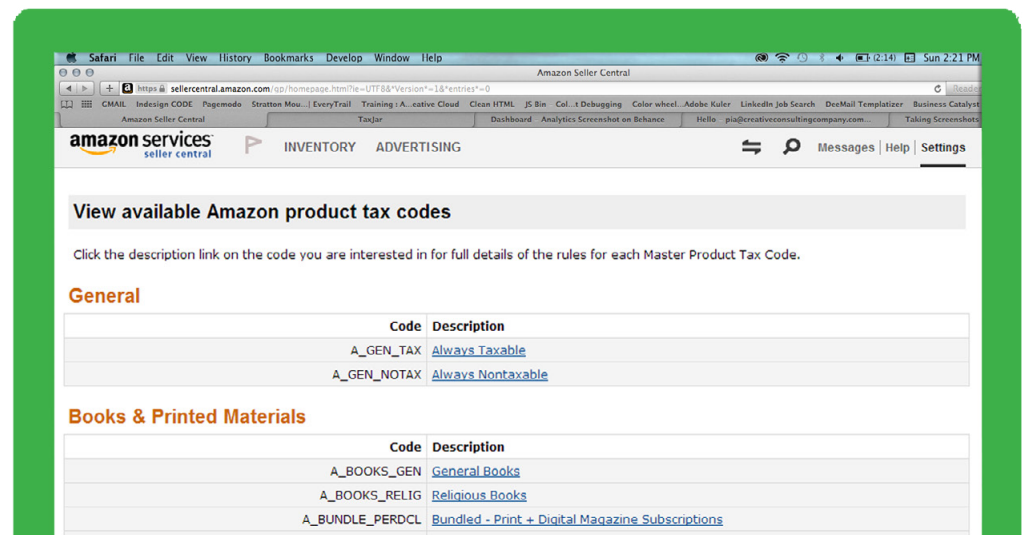Click the Amazon favicon in address bar
1033x544 pixels.
(128, 88)
